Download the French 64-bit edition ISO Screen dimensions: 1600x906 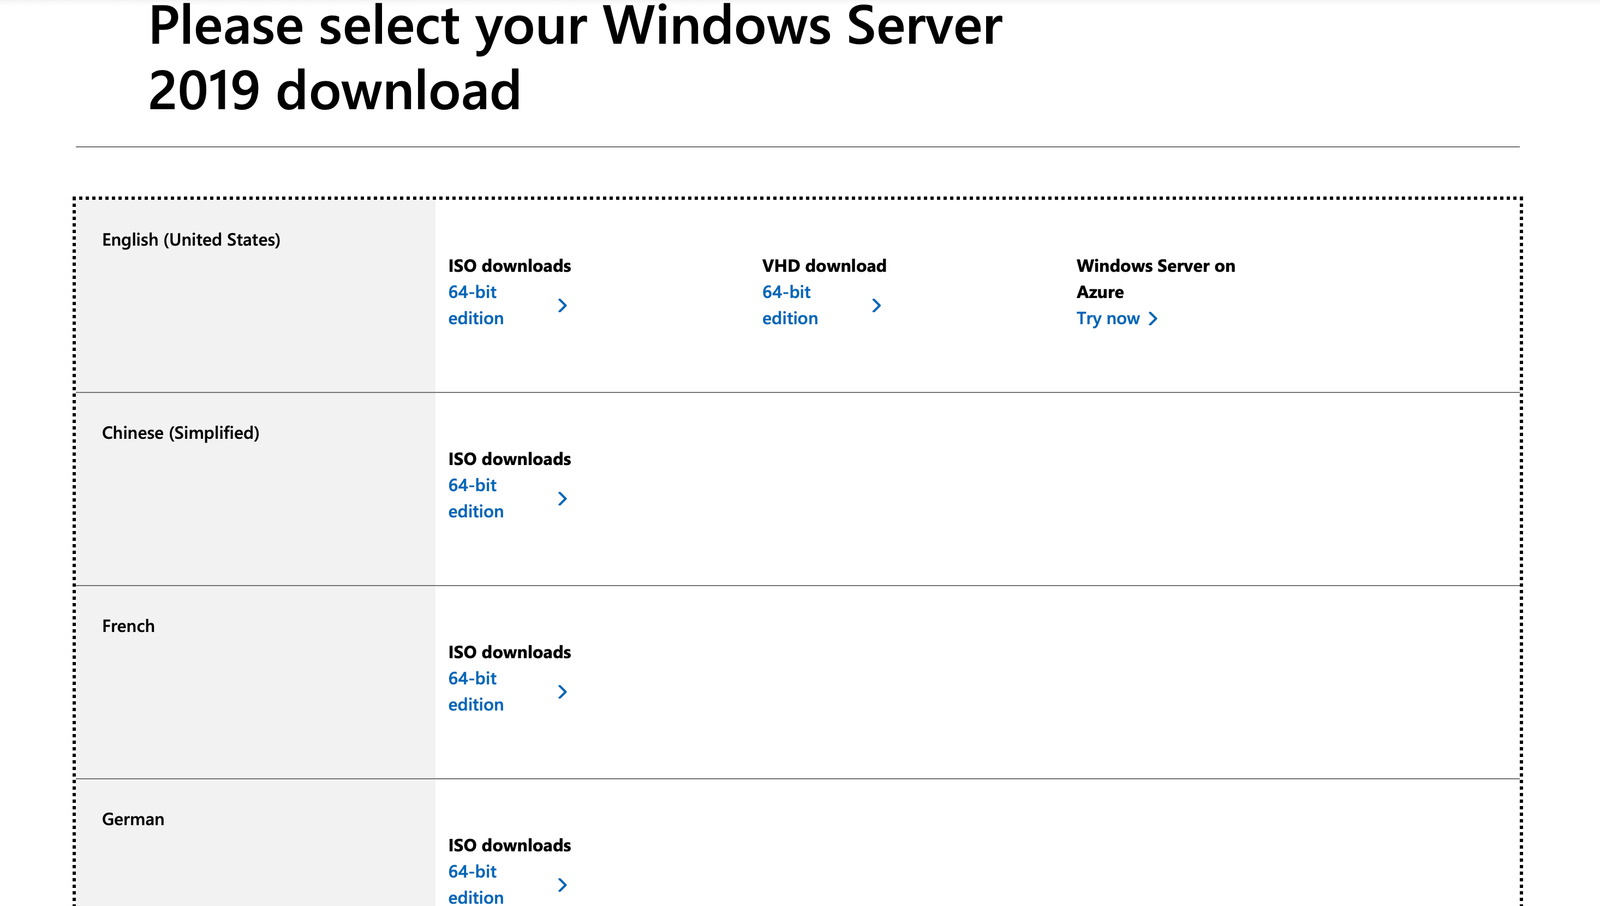476,691
